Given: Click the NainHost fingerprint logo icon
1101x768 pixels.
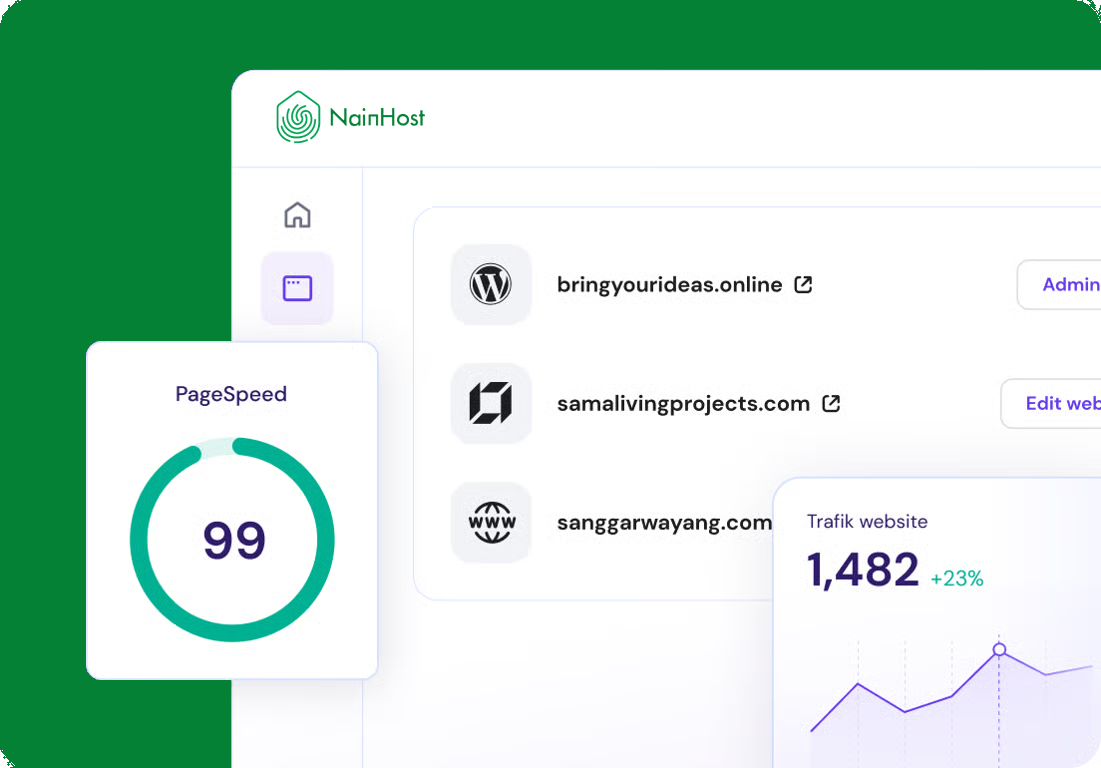Looking at the screenshot, I should [298, 117].
